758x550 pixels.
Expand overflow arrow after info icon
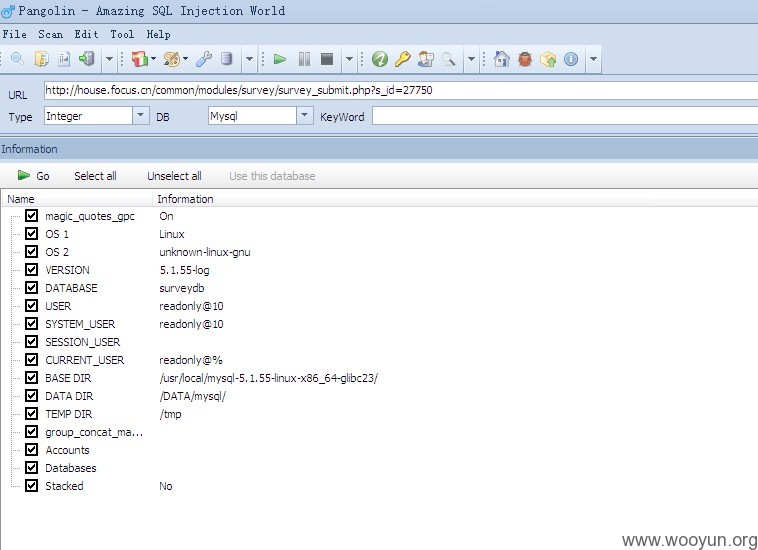coord(593,59)
